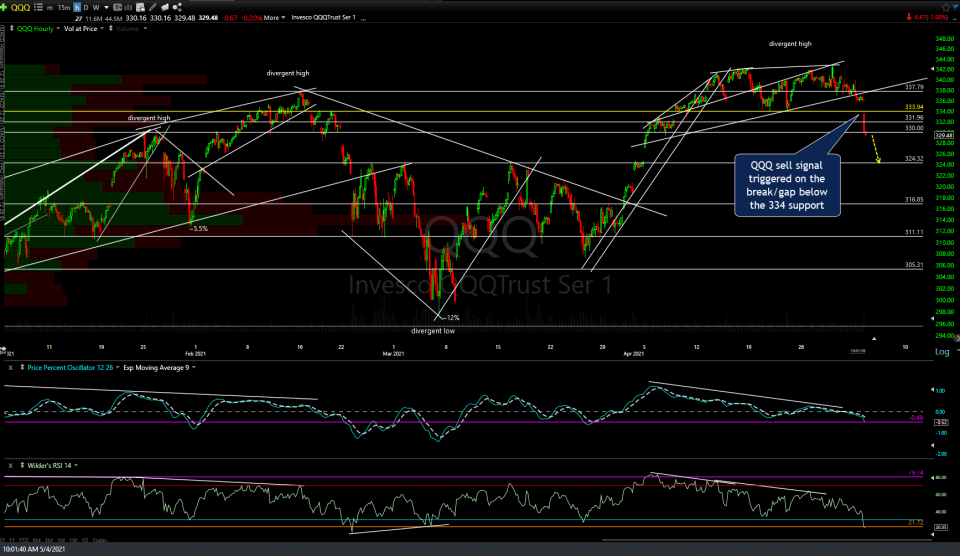This screenshot has width=960, height=556.
Task: Click the ellipsis after company name
Action: coord(364,18)
